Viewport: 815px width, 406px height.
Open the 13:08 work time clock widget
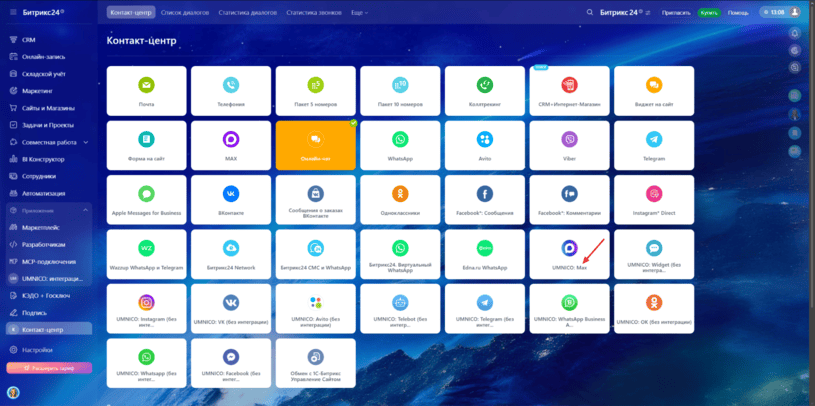(x=775, y=13)
